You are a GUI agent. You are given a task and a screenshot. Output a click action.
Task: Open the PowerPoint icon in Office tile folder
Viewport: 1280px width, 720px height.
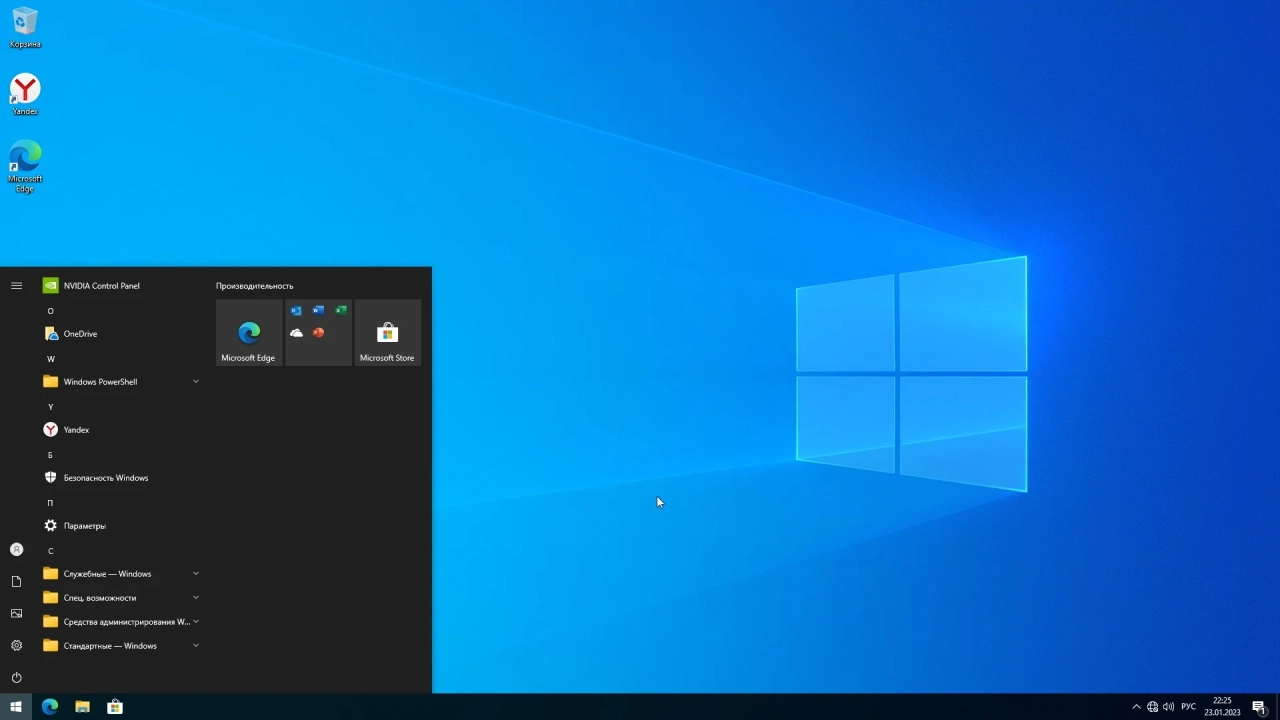point(318,333)
